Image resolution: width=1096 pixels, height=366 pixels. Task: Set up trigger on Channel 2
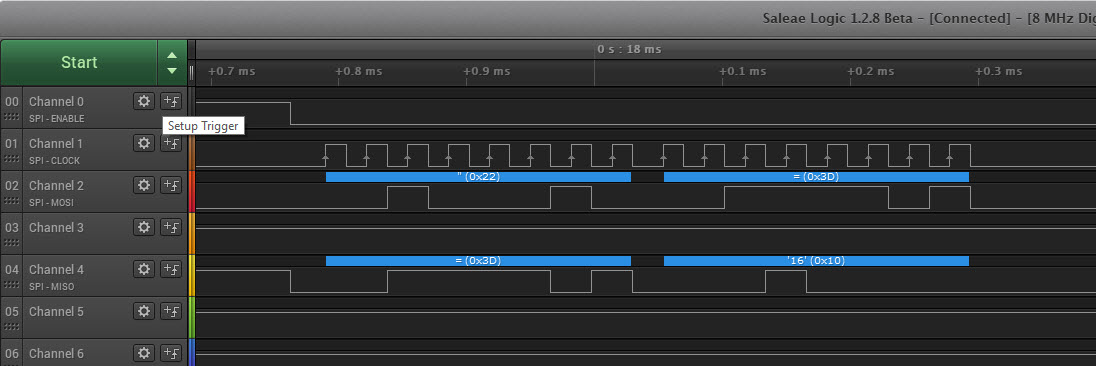tap(171, 185)
